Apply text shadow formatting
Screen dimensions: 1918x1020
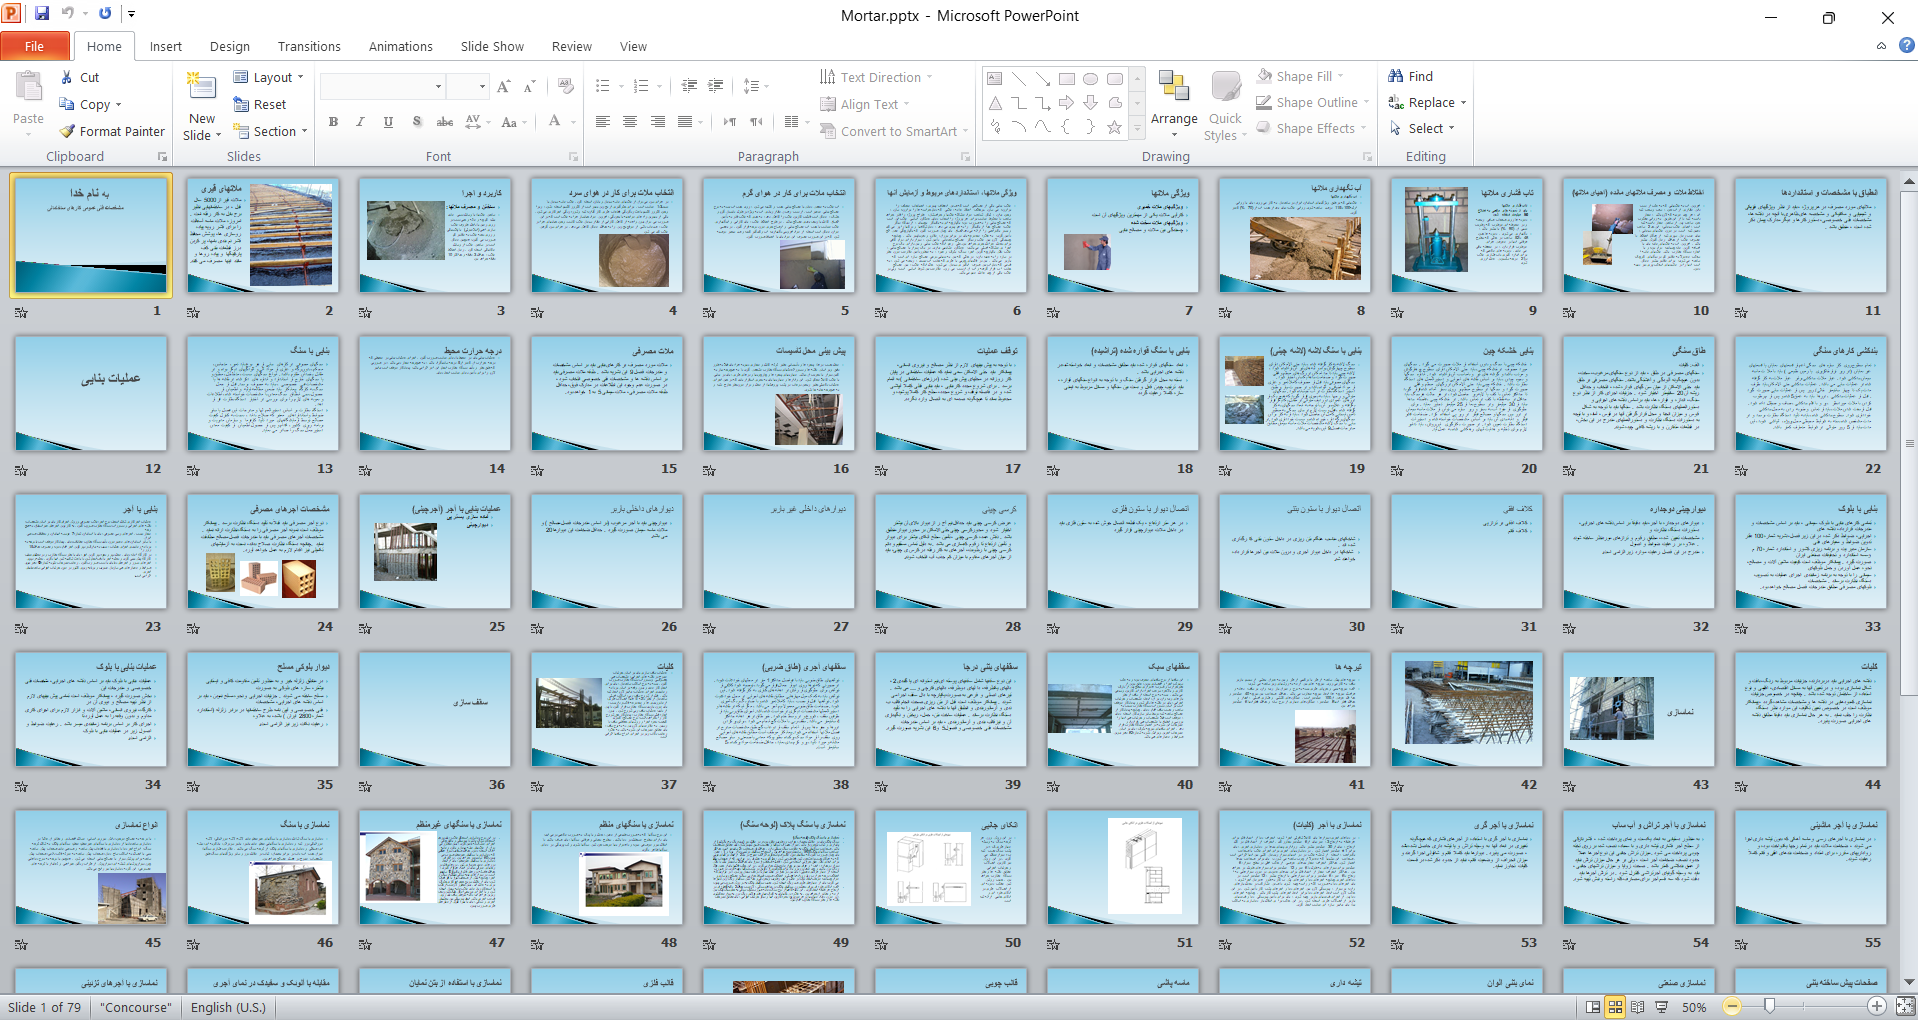click(x=417, y=122)
